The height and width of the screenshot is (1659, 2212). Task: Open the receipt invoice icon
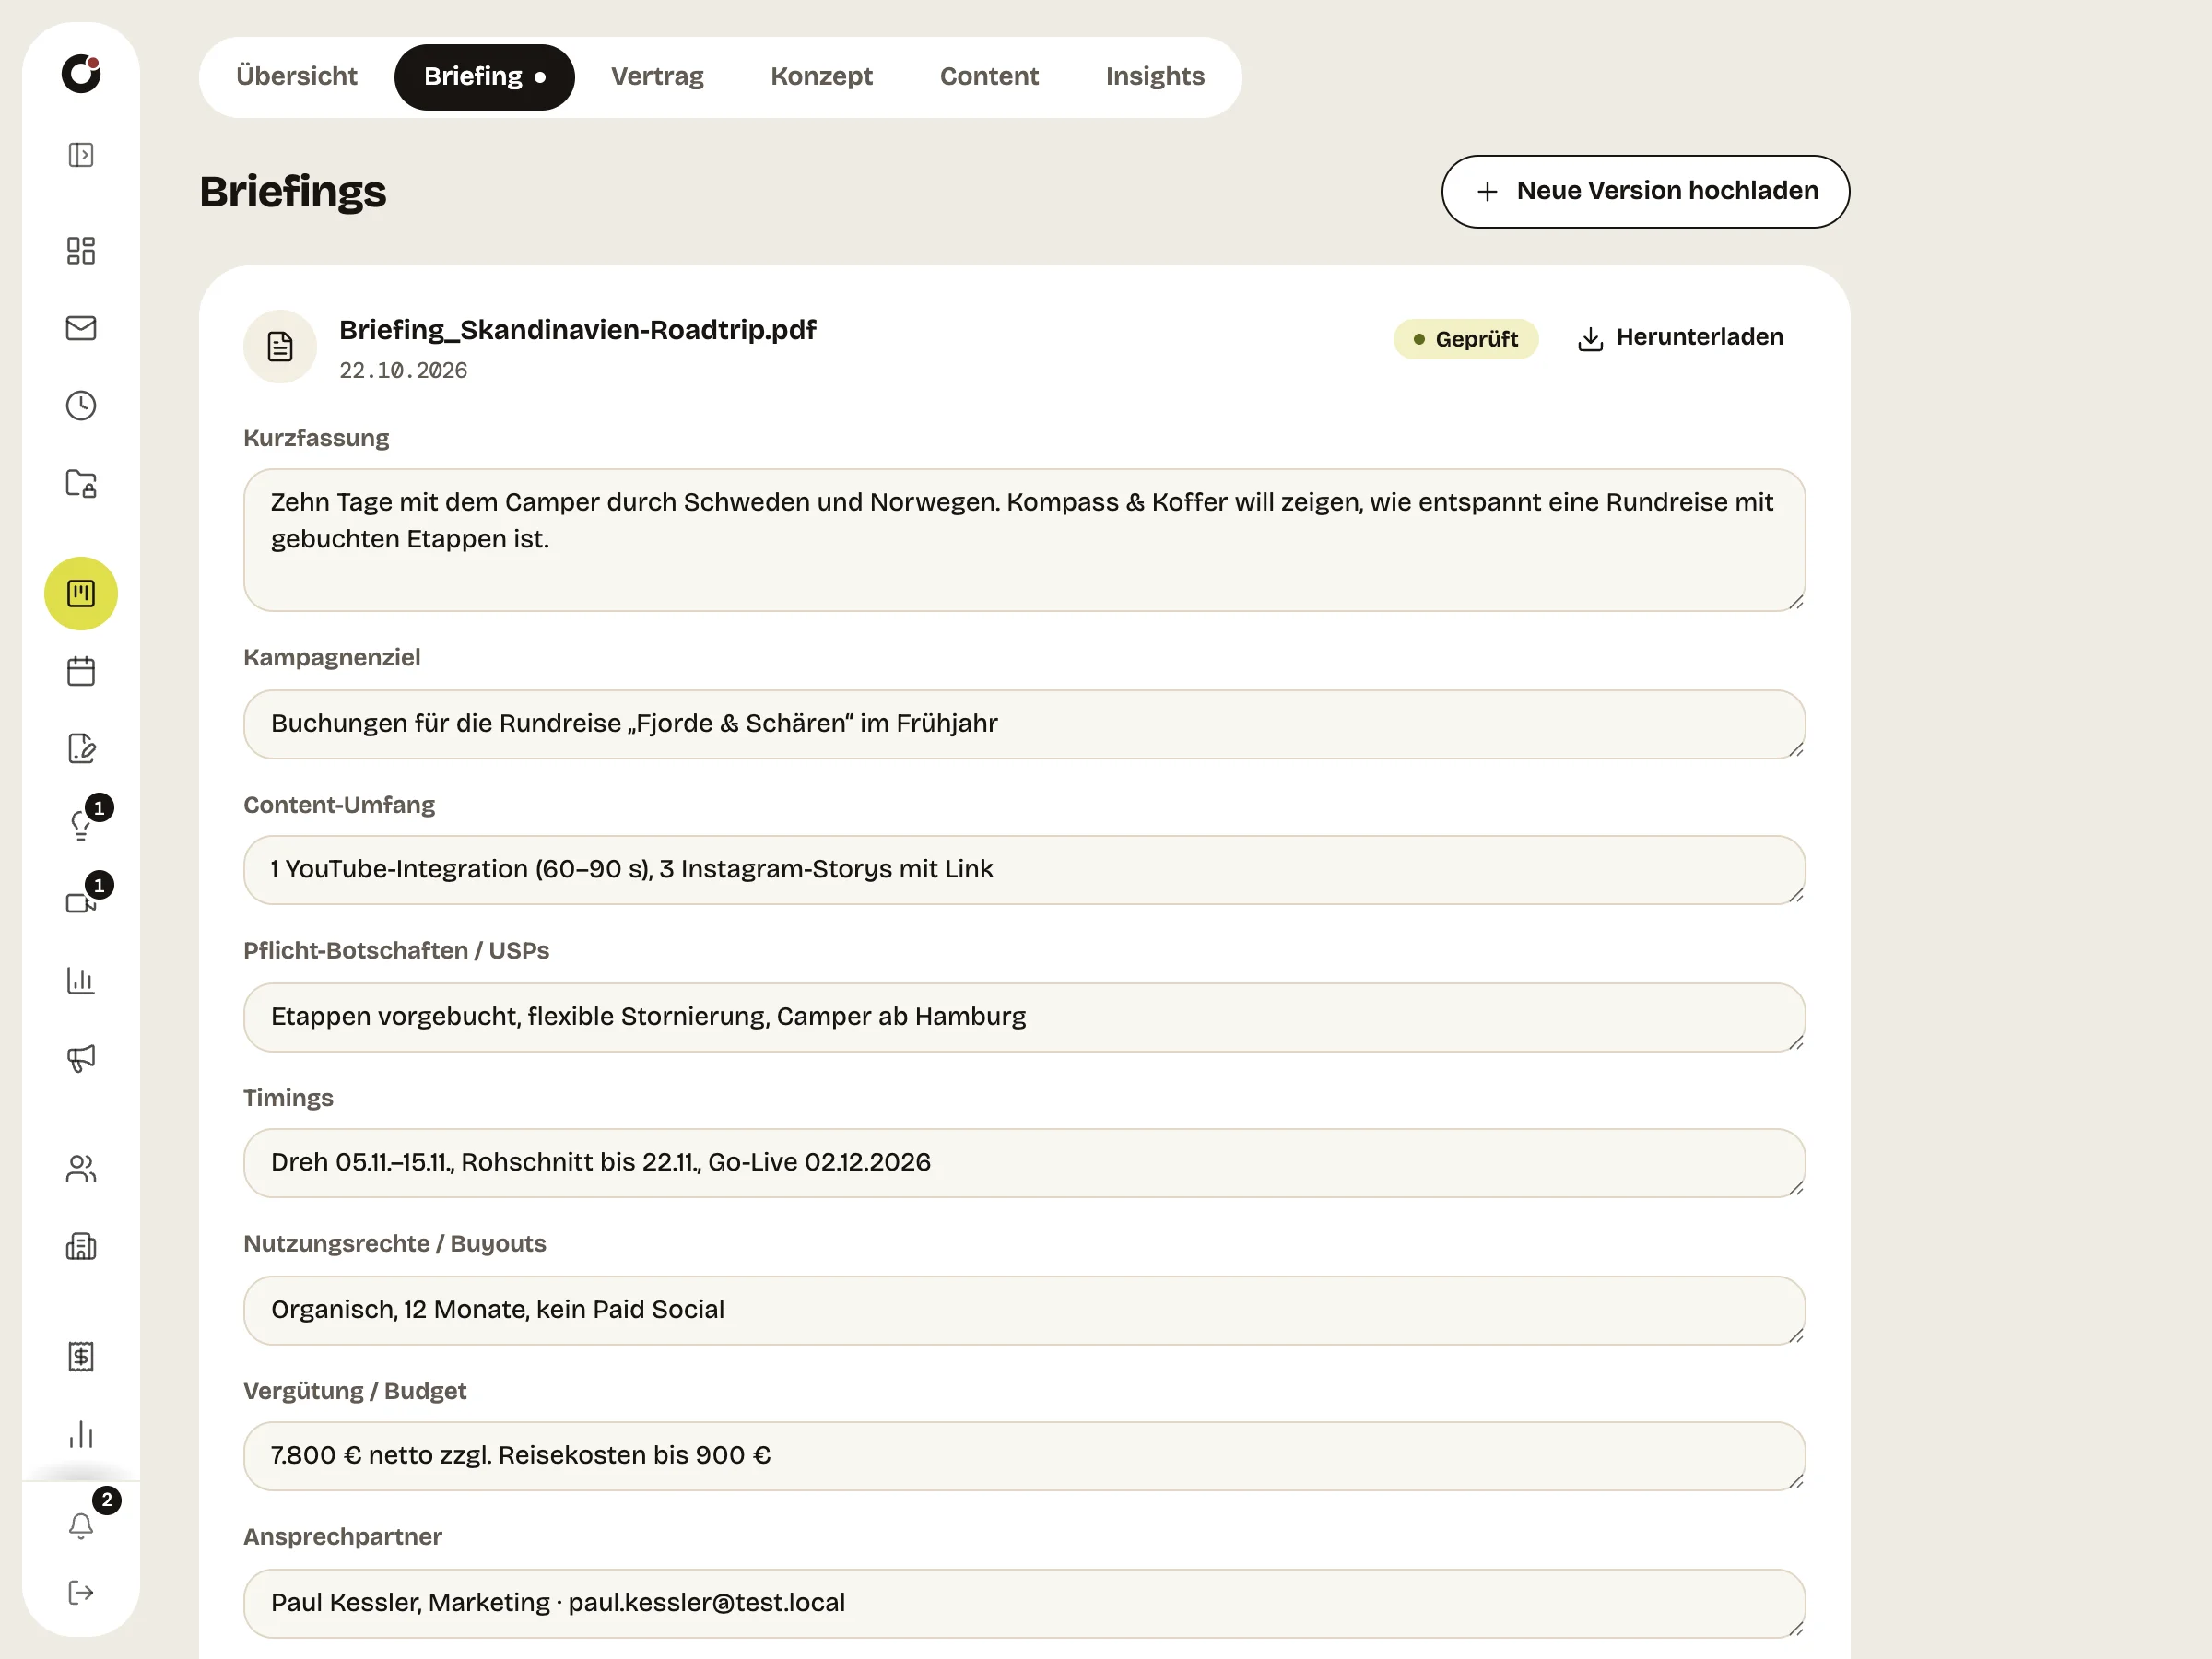(x=81, y=1357)
